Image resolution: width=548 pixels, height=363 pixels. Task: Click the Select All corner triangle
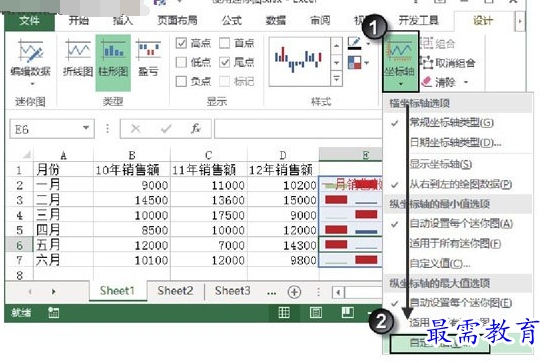(26, 154)
